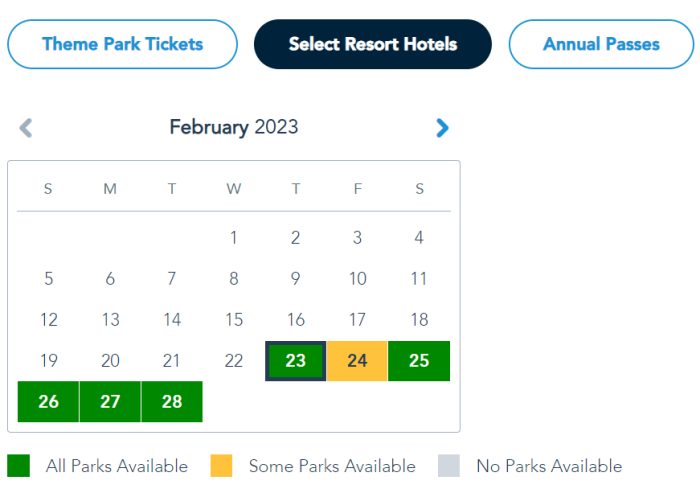Viewport: 700px width, 493px height.
Task: Click February 1 on the calendar
Action: point(234,238)
